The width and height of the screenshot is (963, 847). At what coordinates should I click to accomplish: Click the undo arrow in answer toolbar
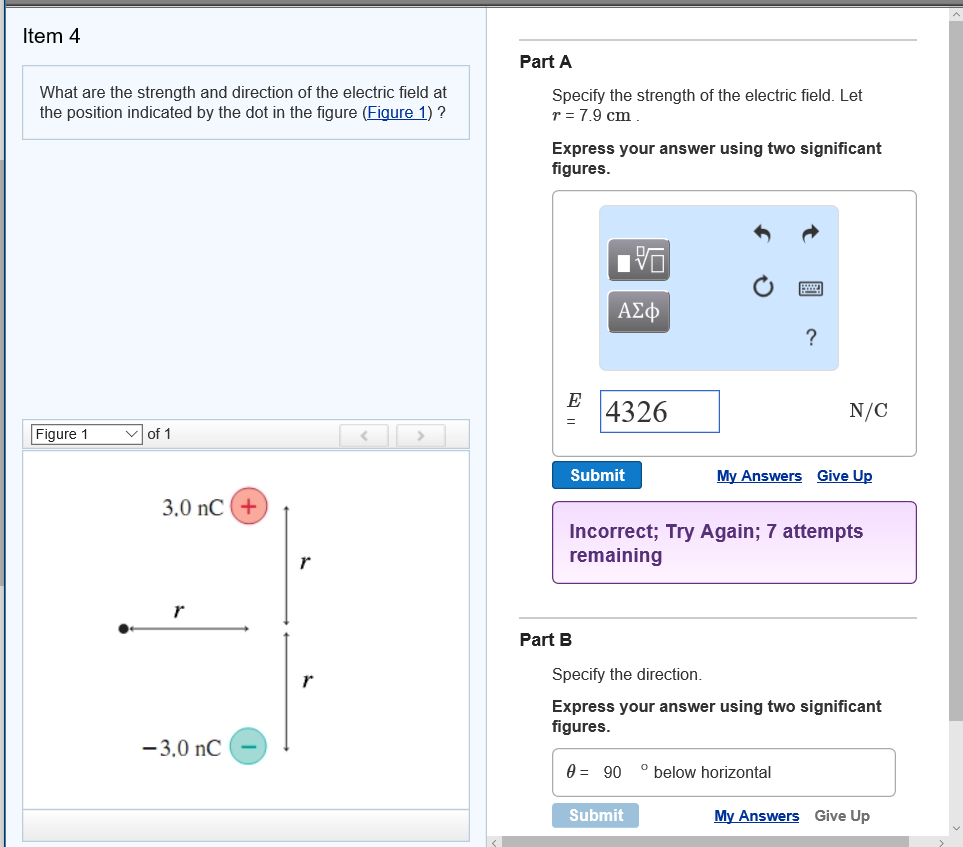point(762,235)
